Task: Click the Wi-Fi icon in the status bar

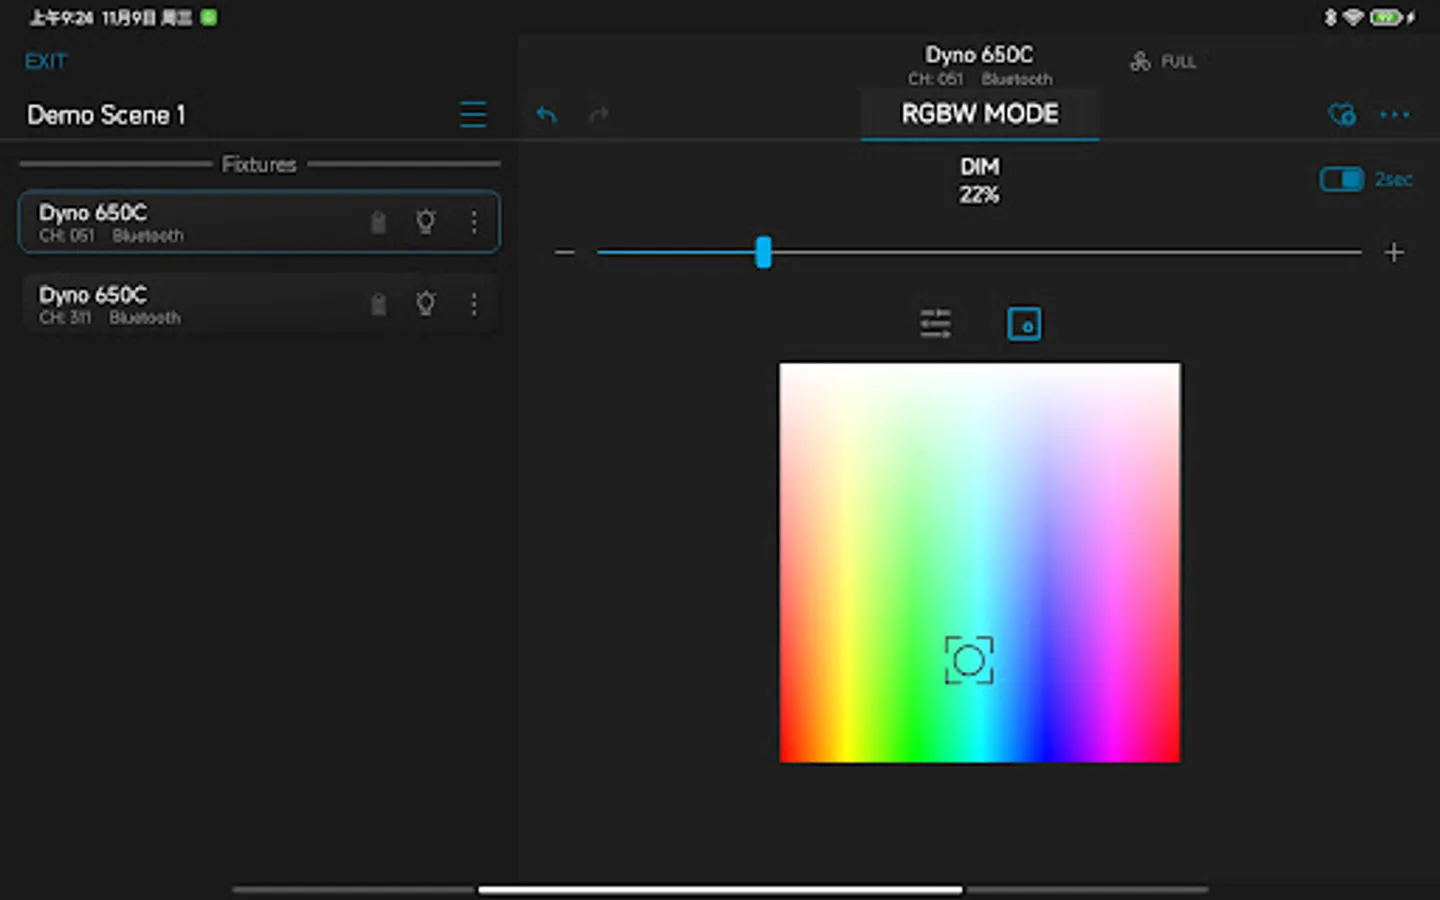Action: (1353, 18)
